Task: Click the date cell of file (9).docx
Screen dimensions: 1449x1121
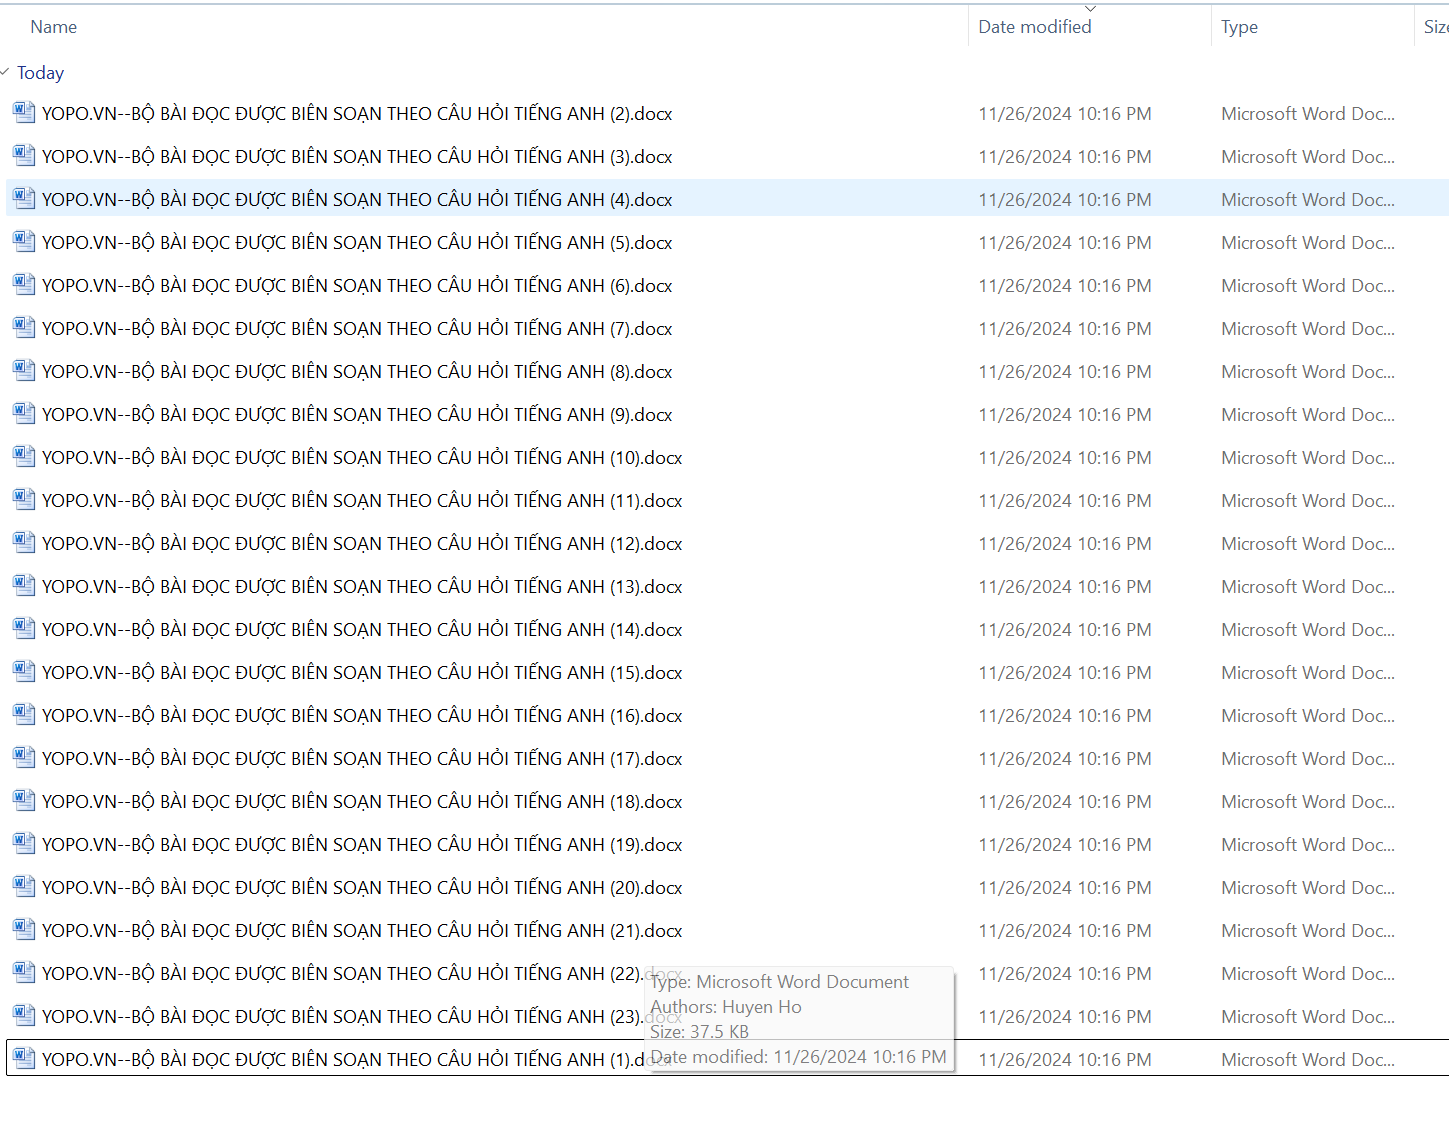Action: click(x=1065, y=415)
